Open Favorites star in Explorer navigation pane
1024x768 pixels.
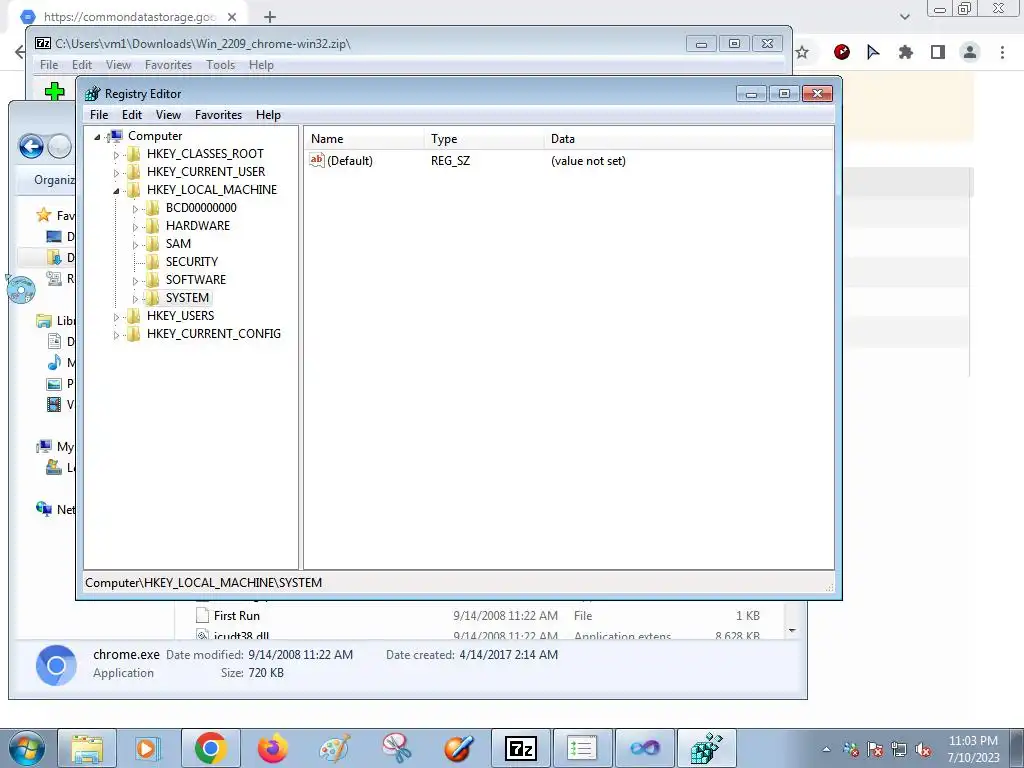point(44,215)
